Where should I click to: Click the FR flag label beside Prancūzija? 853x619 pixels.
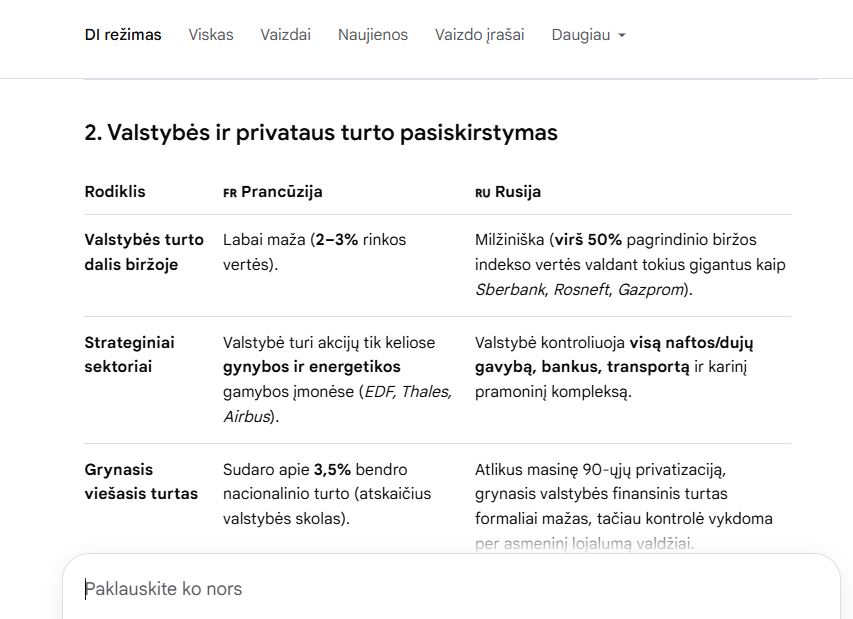(230, 193)
